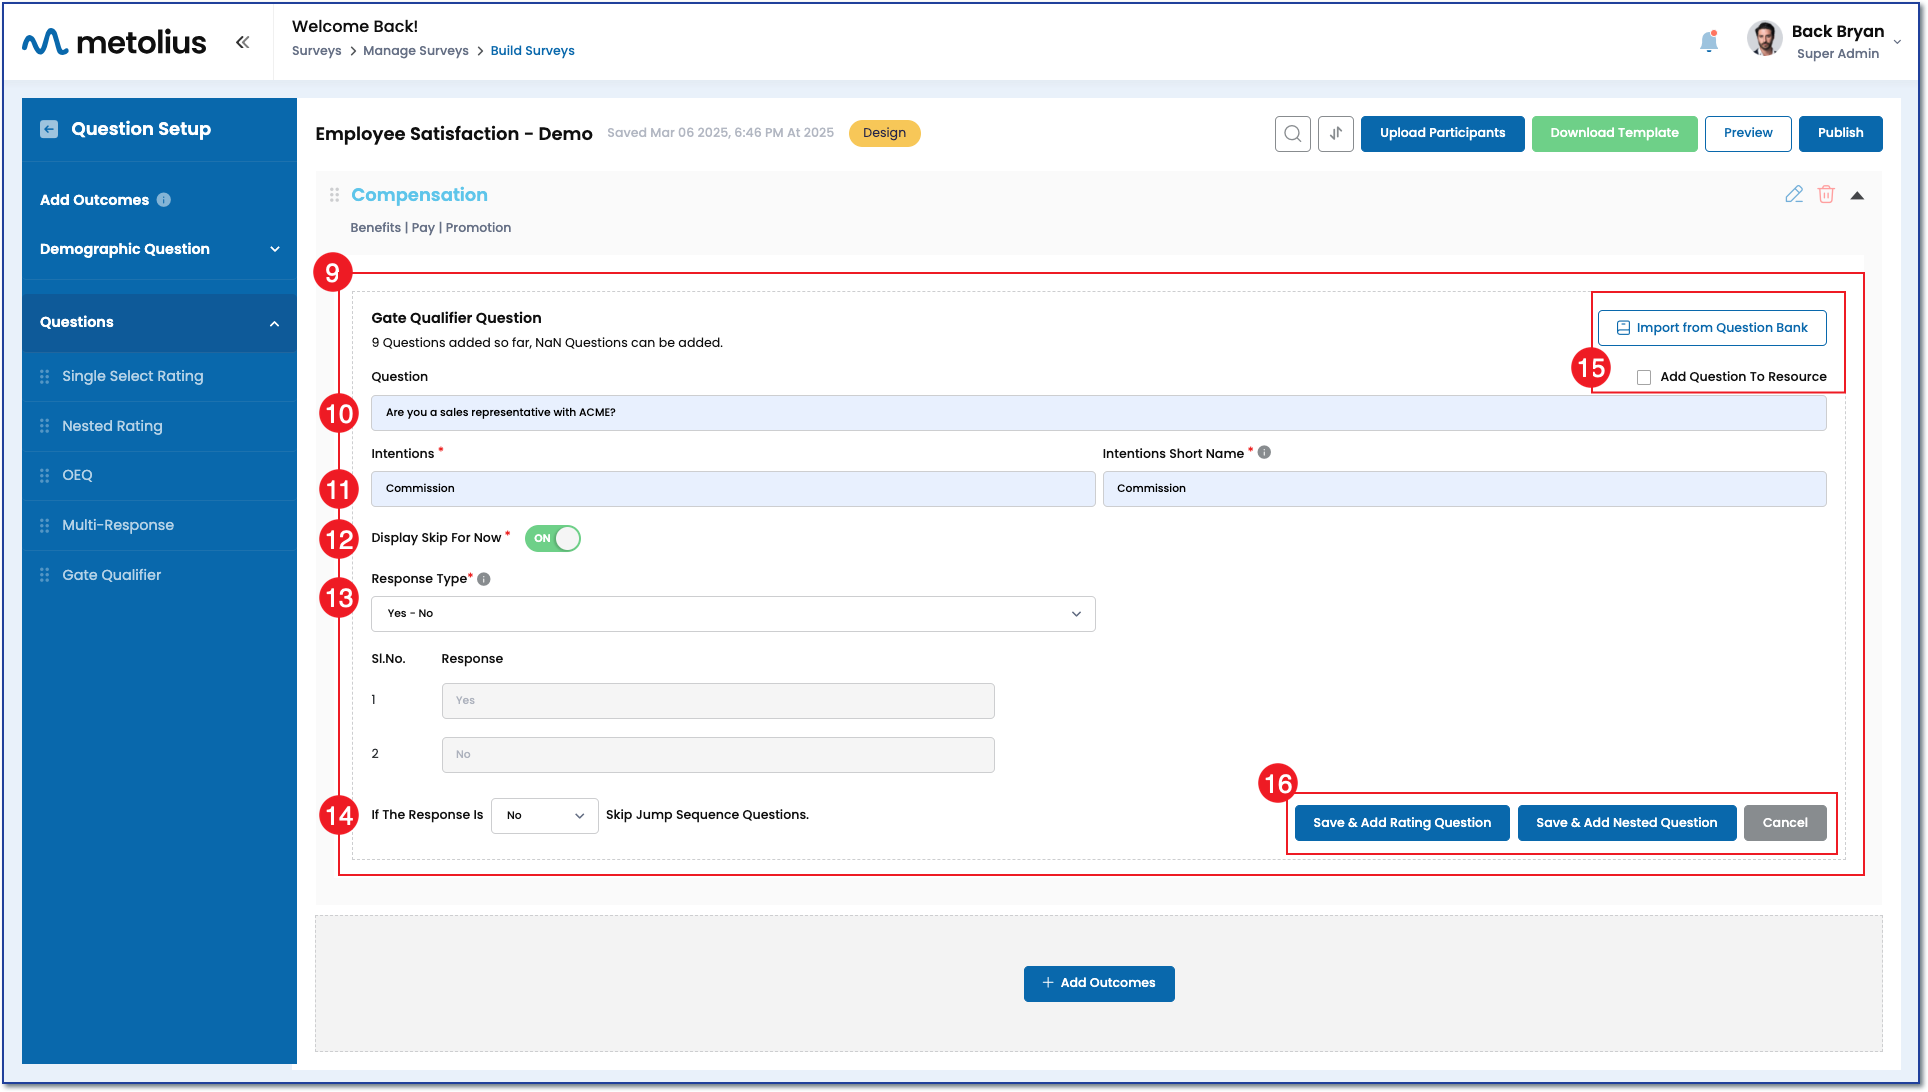Toggle Display Skip For Now switch
1928x1092 pixels.
tap(553, 538)
